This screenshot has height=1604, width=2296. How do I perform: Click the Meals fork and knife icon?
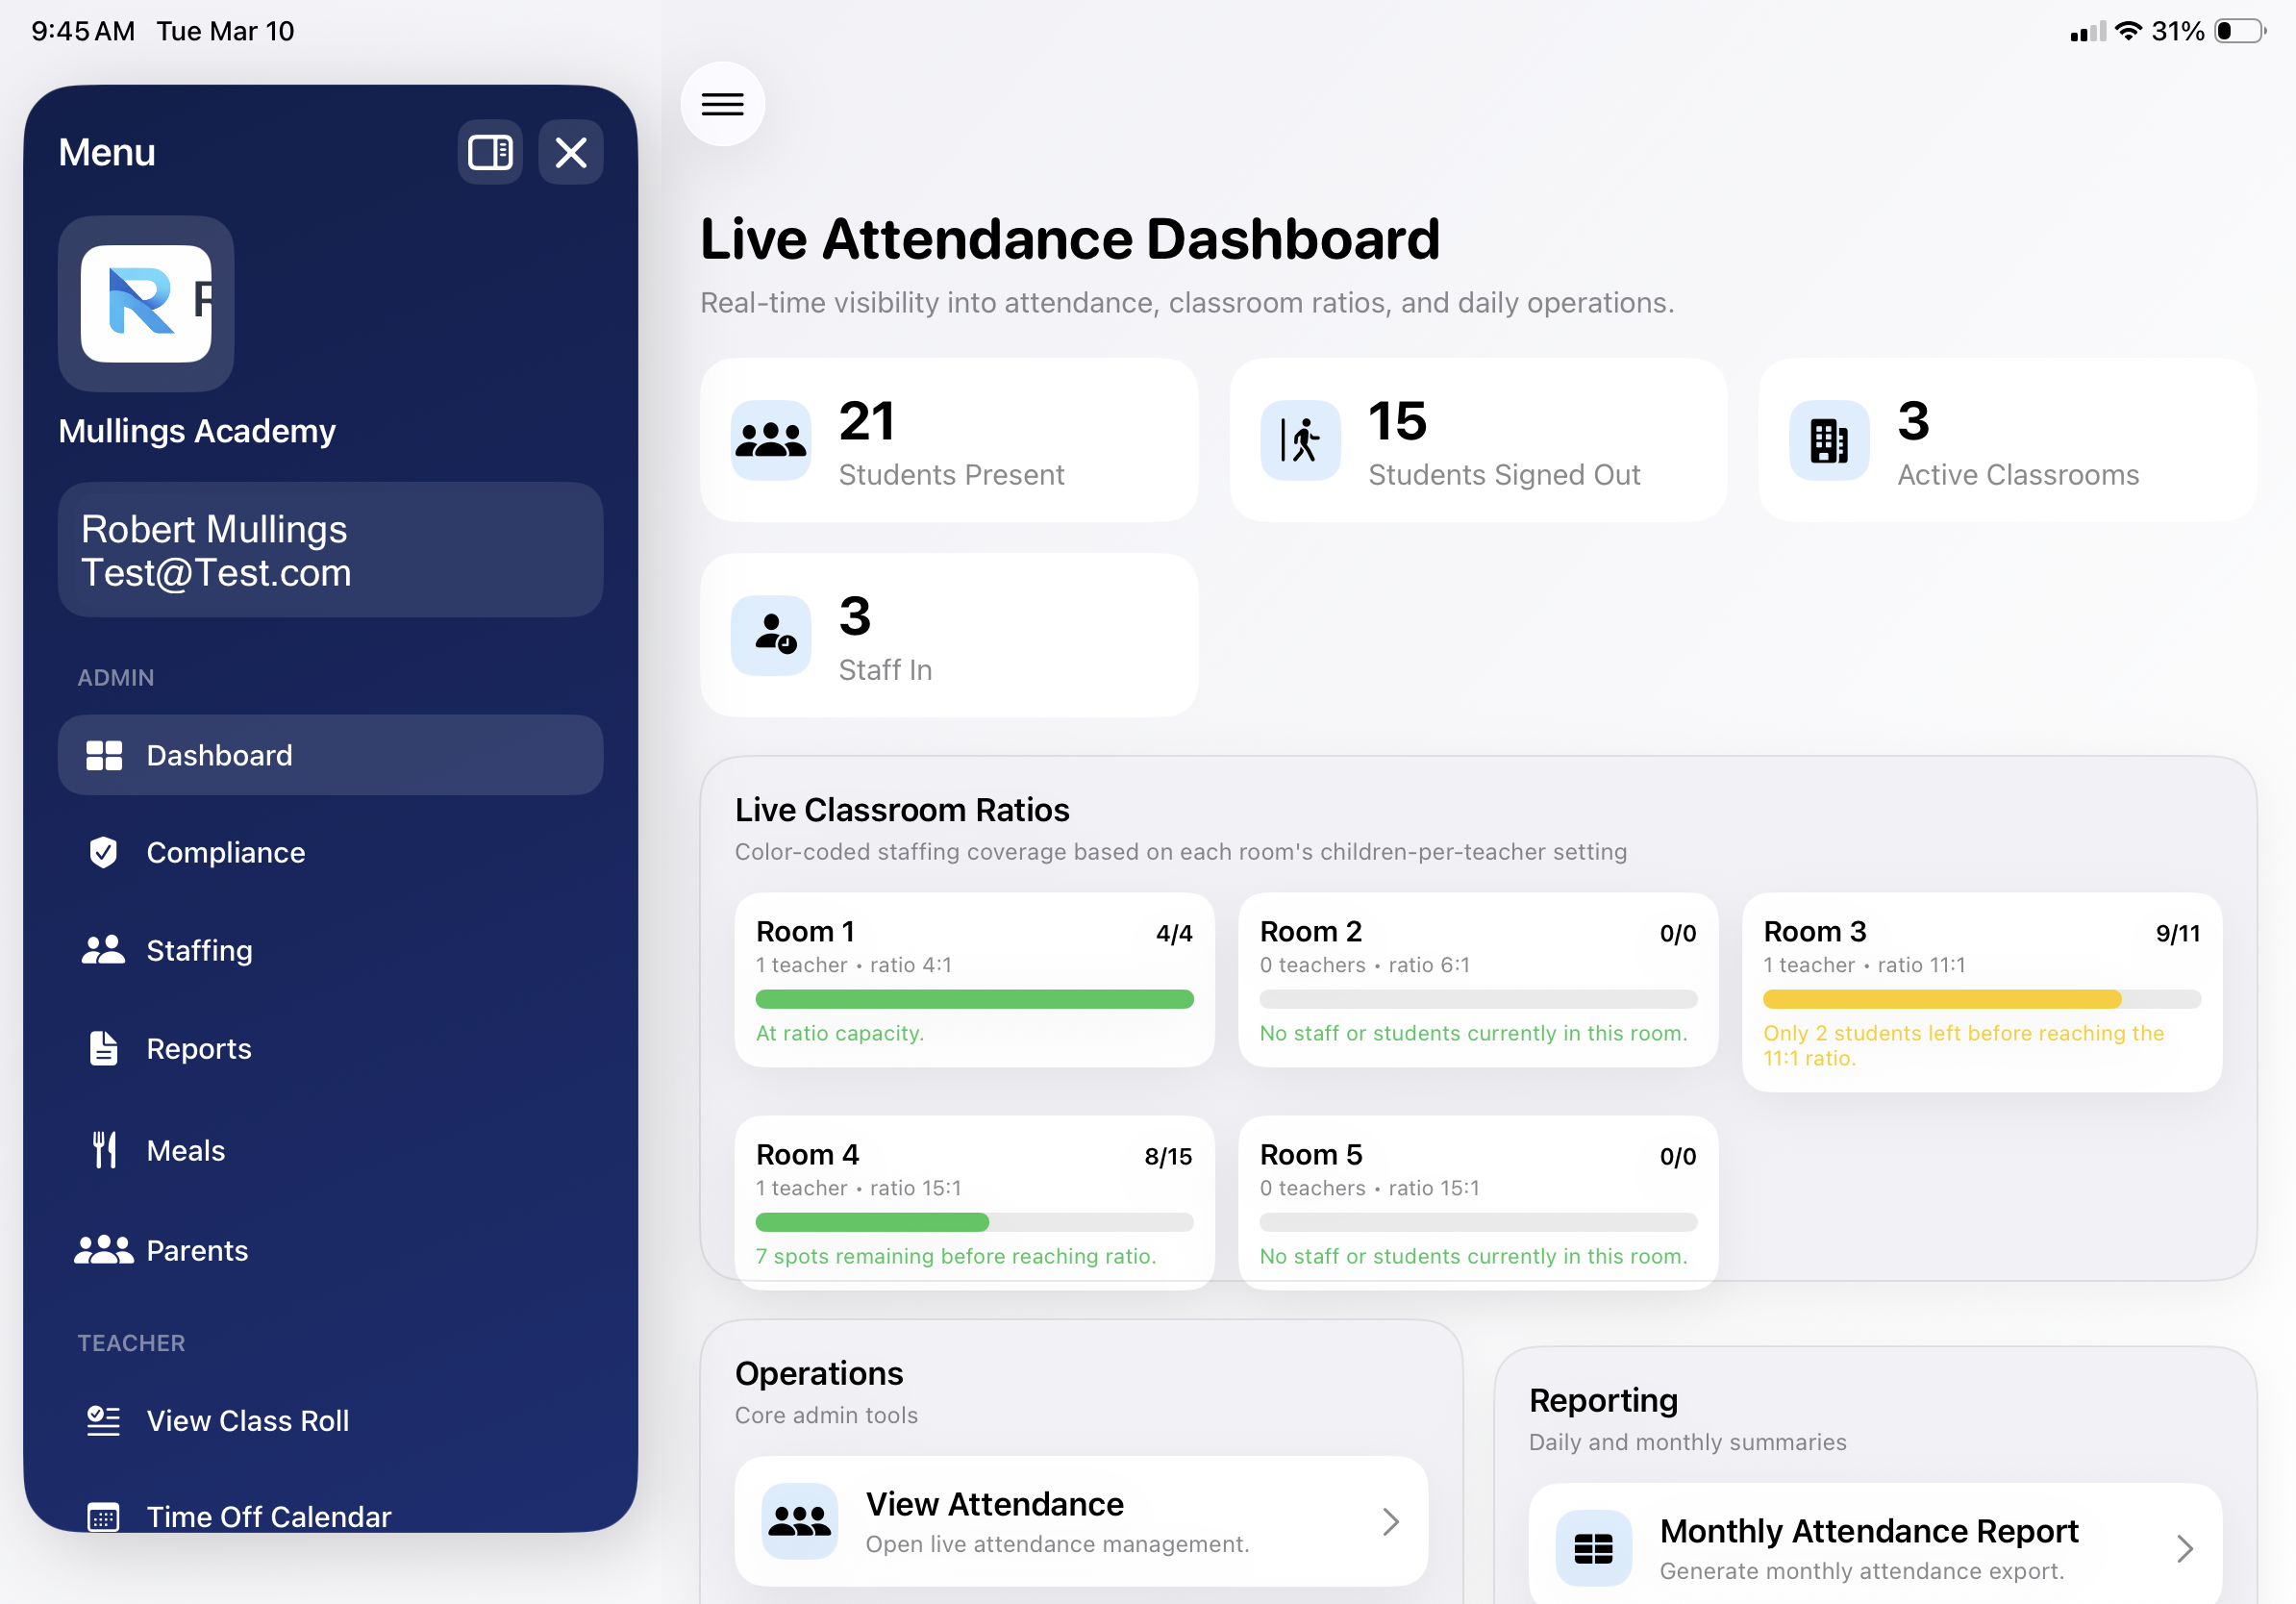click(x=104, y=1150)
